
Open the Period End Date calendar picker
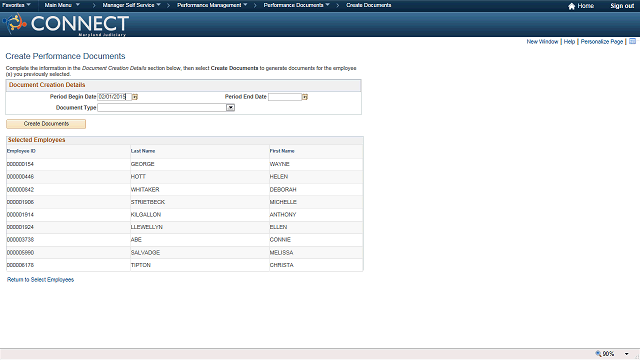coord(304,97)
